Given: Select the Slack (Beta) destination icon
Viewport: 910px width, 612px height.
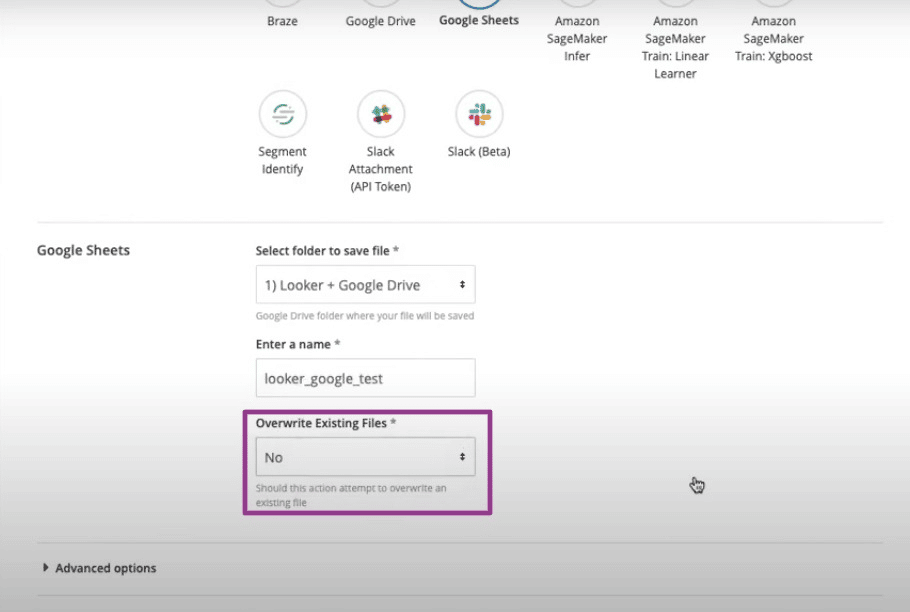Looking at the screenshot, I should [x=479, y=114].
